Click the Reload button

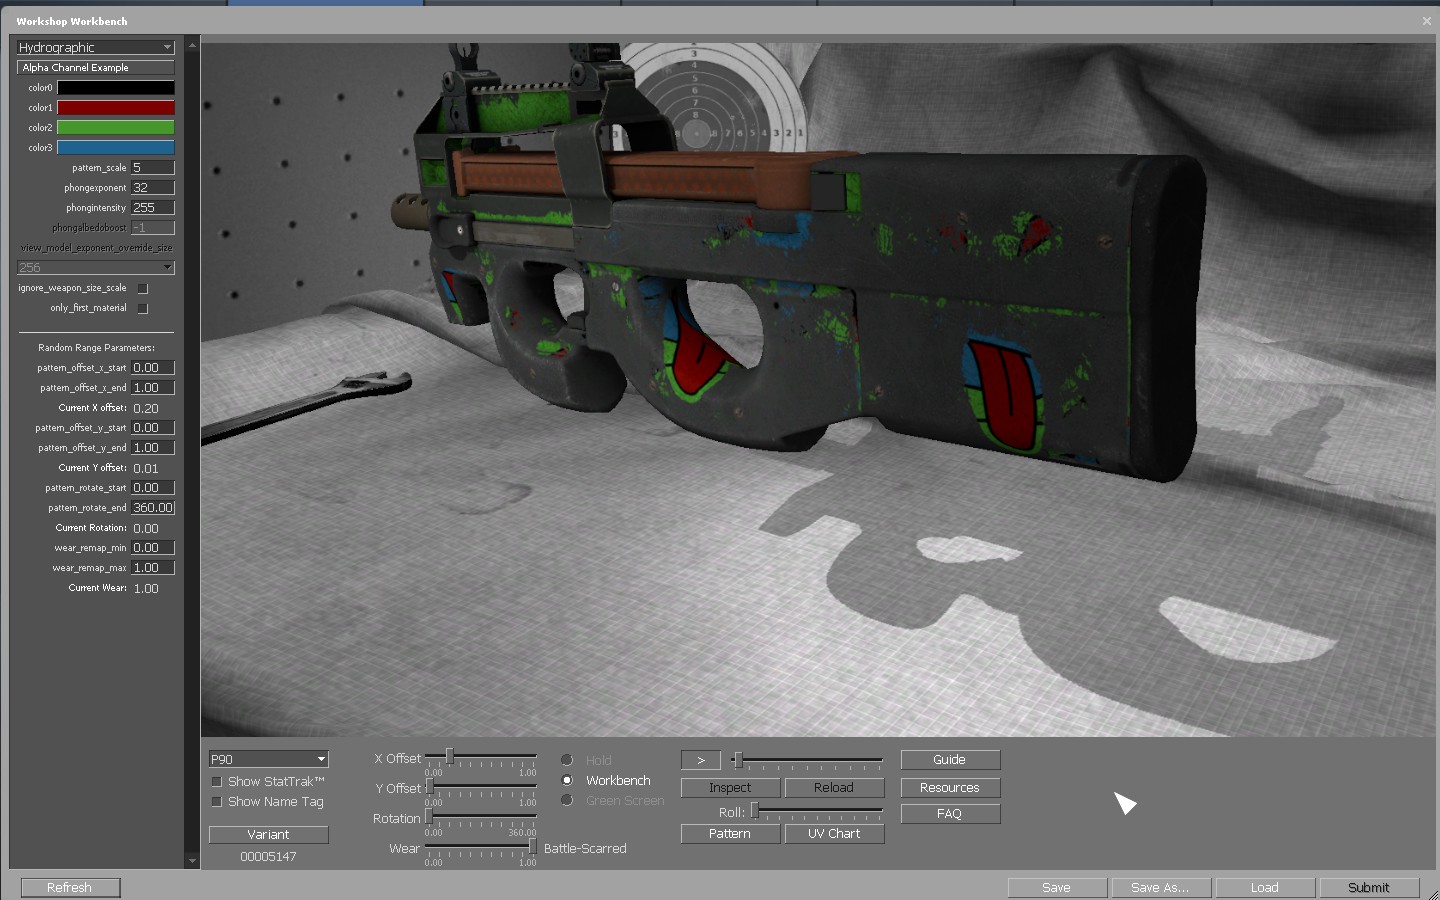(x=834, y=788)
